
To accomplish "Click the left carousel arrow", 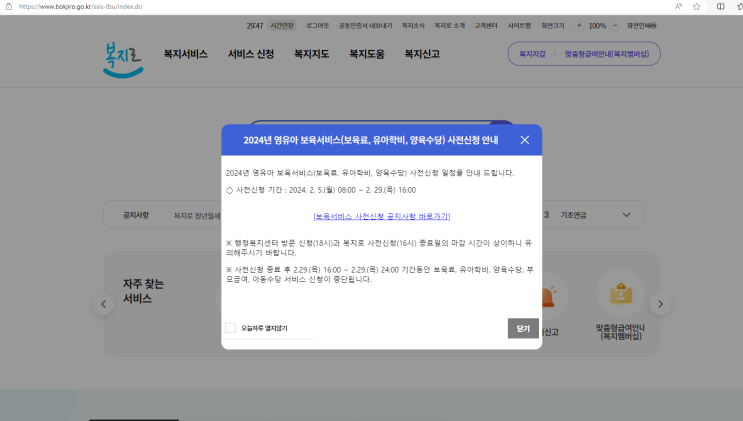I will click(x=102, y=305).
